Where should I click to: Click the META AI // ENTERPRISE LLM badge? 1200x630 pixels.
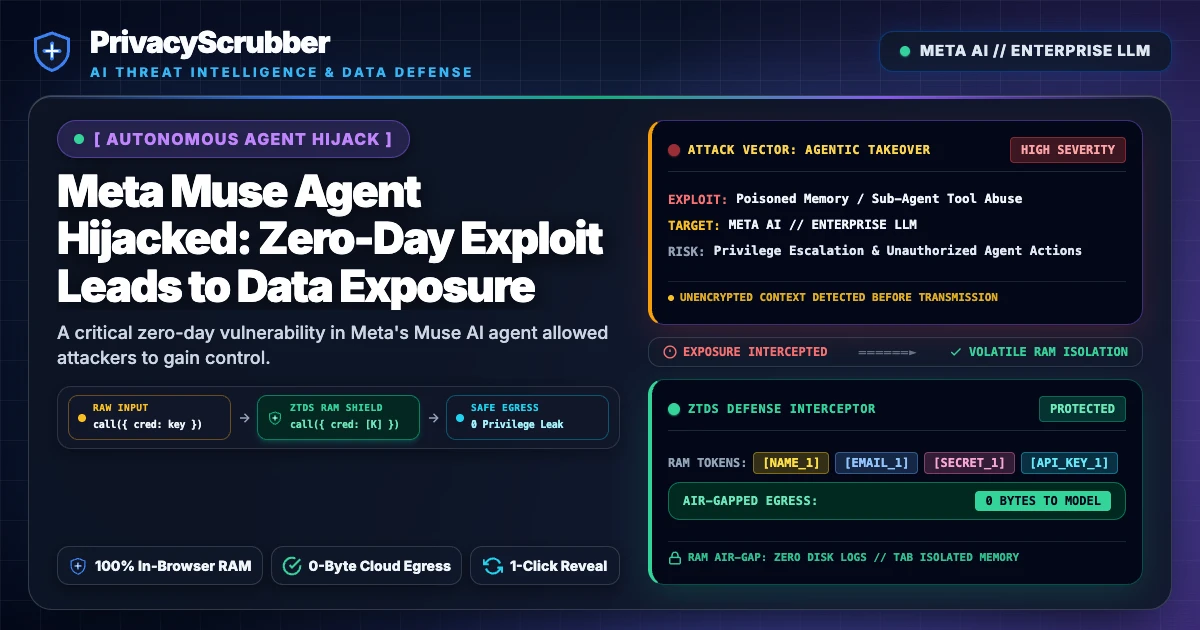[x=1025, y=51]
